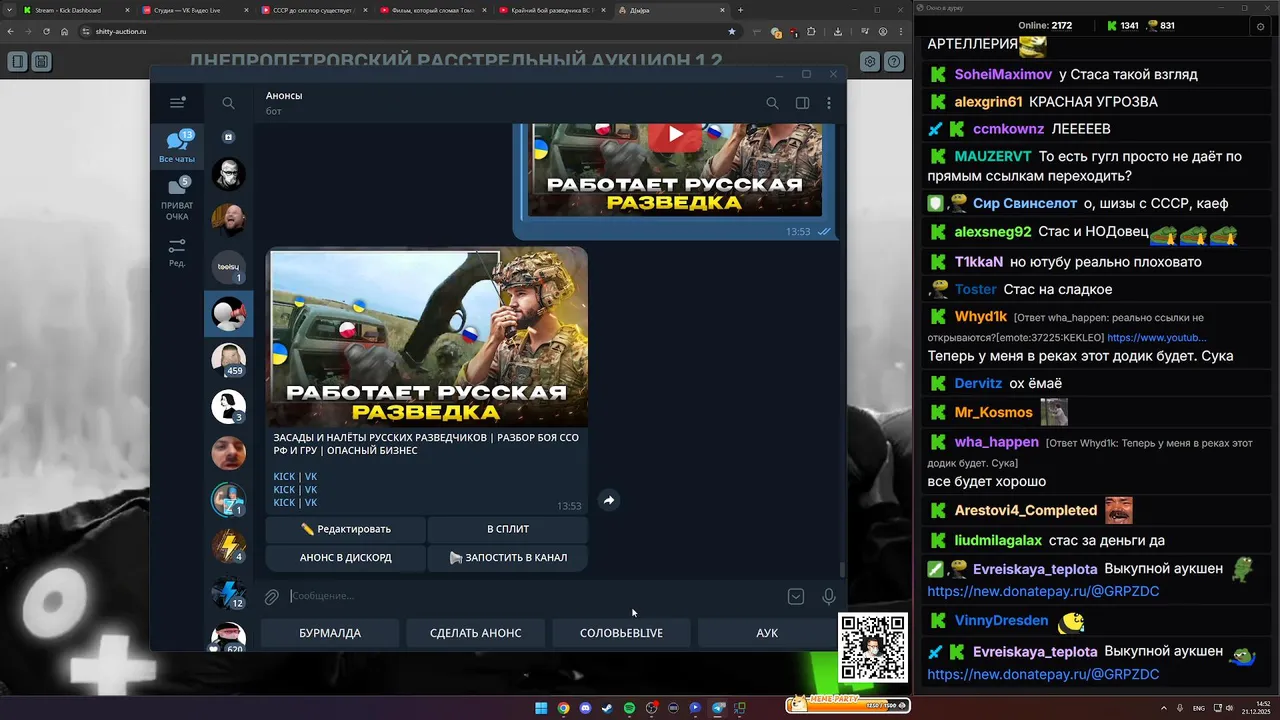This screenshot has width=1280, height=720.
Task: Click ENG language indicator
Action: pos(1199,708)
